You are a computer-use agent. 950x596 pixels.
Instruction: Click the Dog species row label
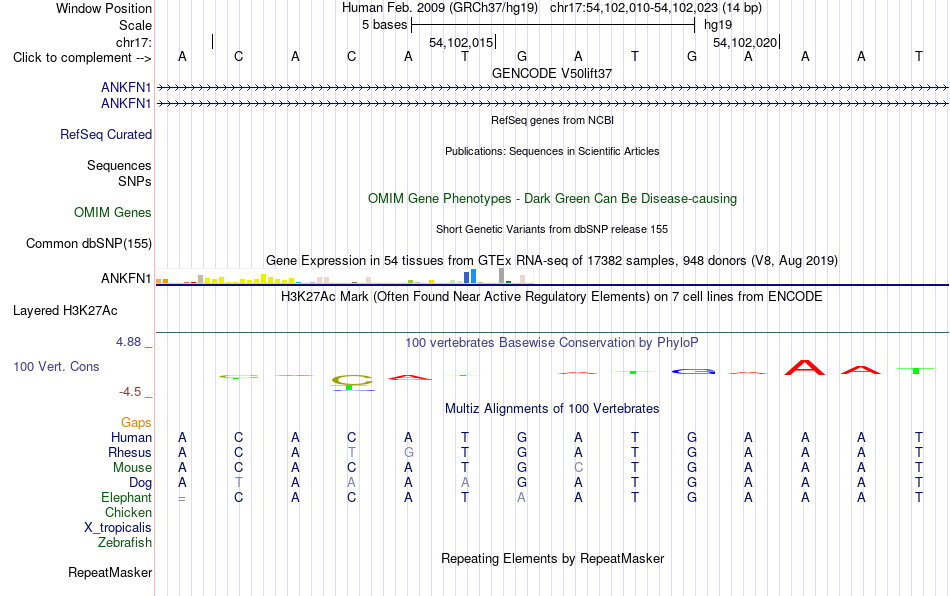click(x=140, y=483)
